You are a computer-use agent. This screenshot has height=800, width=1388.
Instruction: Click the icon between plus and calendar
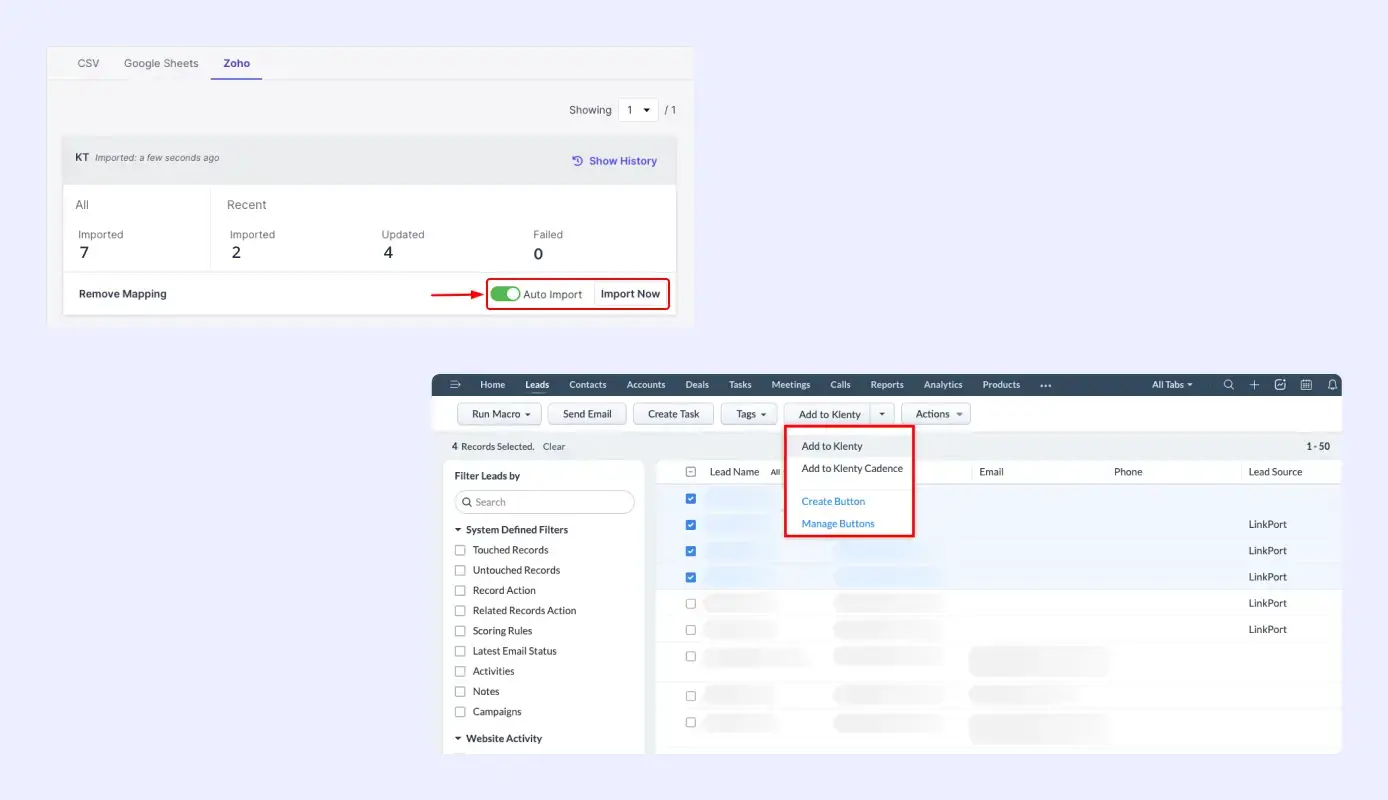tap(1280, 385)
